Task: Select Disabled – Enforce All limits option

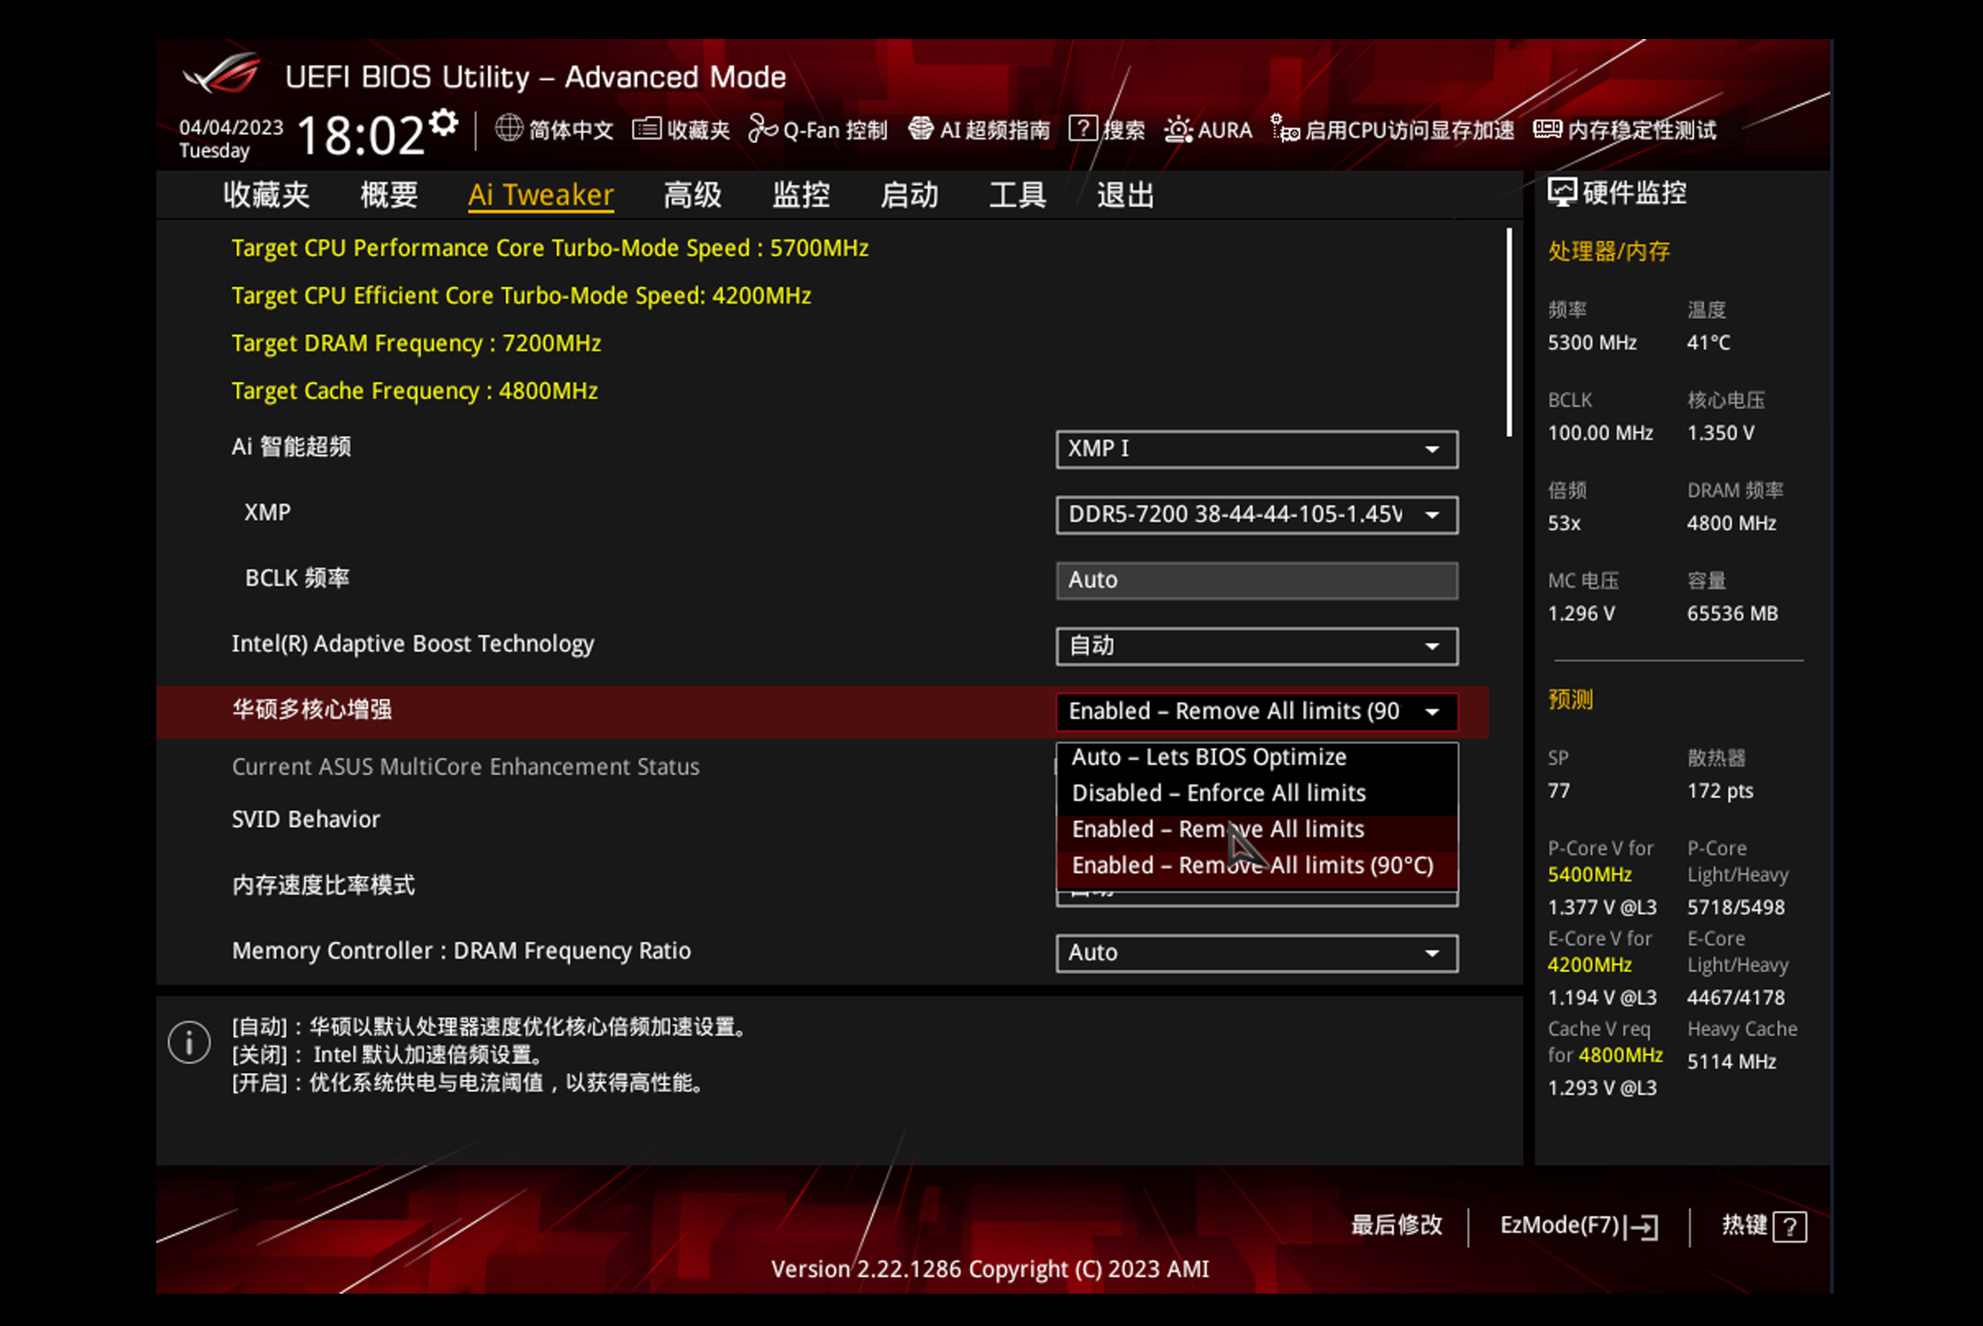Action: [x=1218, y=793]
